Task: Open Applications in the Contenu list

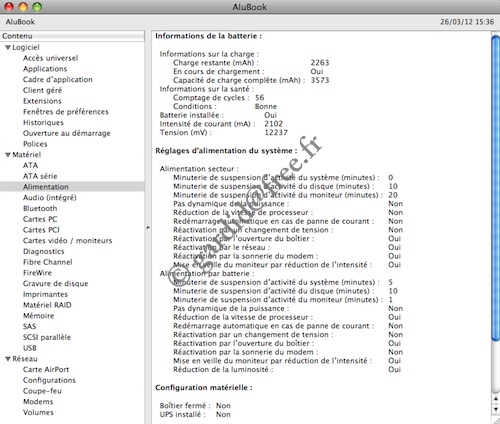Action: [x=45, y=69]
